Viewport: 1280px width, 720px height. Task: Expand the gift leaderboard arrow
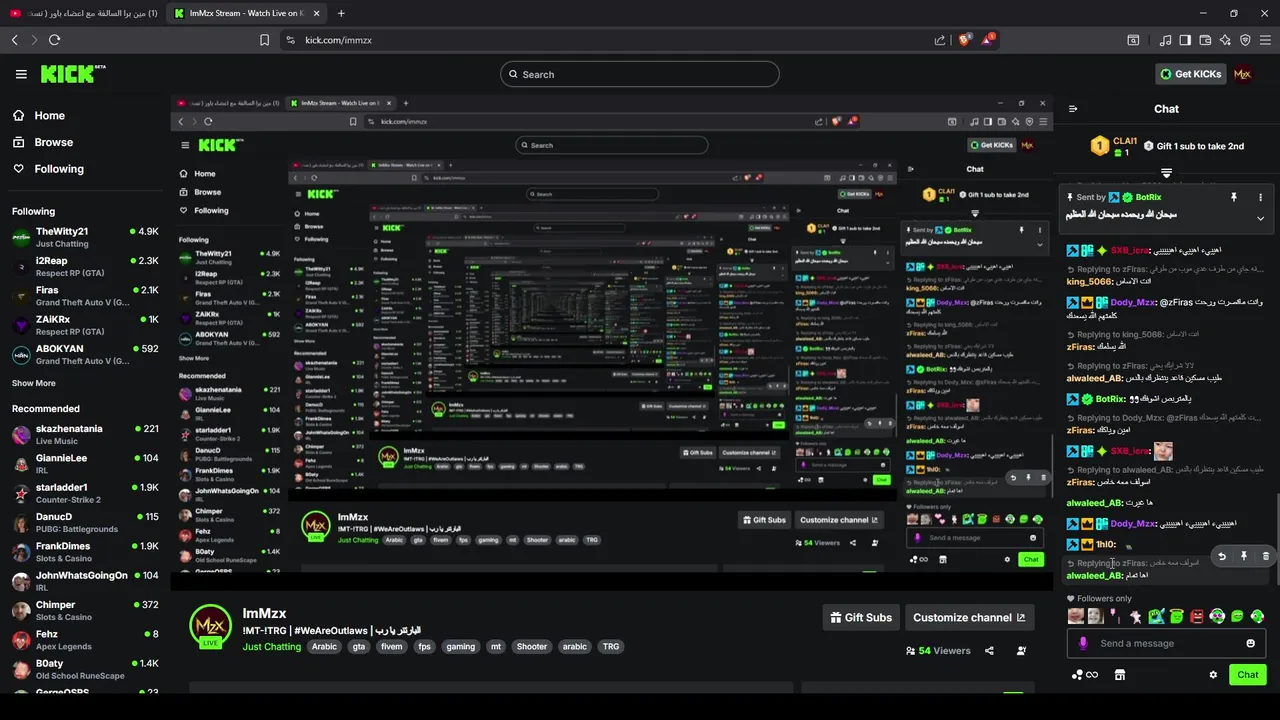1166,173
